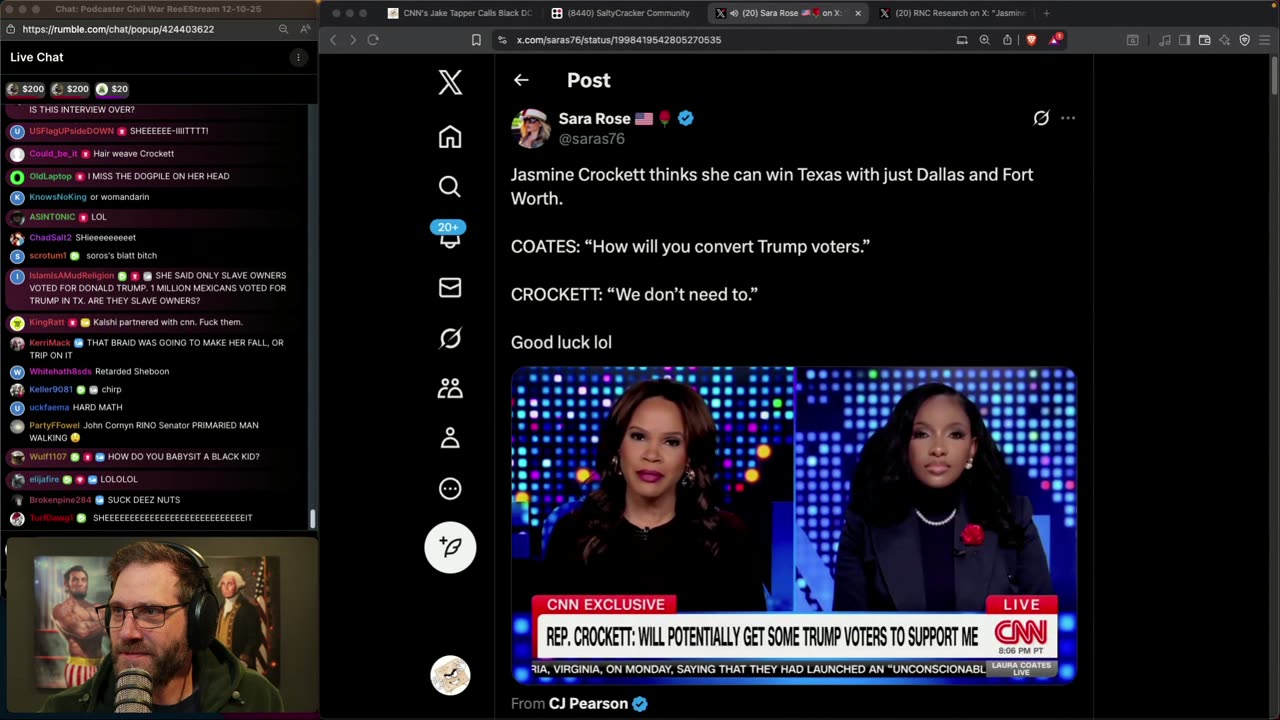Image resolution: width=1280 pixels, height=720 pixels.
Task: Select chat username IslamIsAMudReligion
Action: click(x=72, y=275)
